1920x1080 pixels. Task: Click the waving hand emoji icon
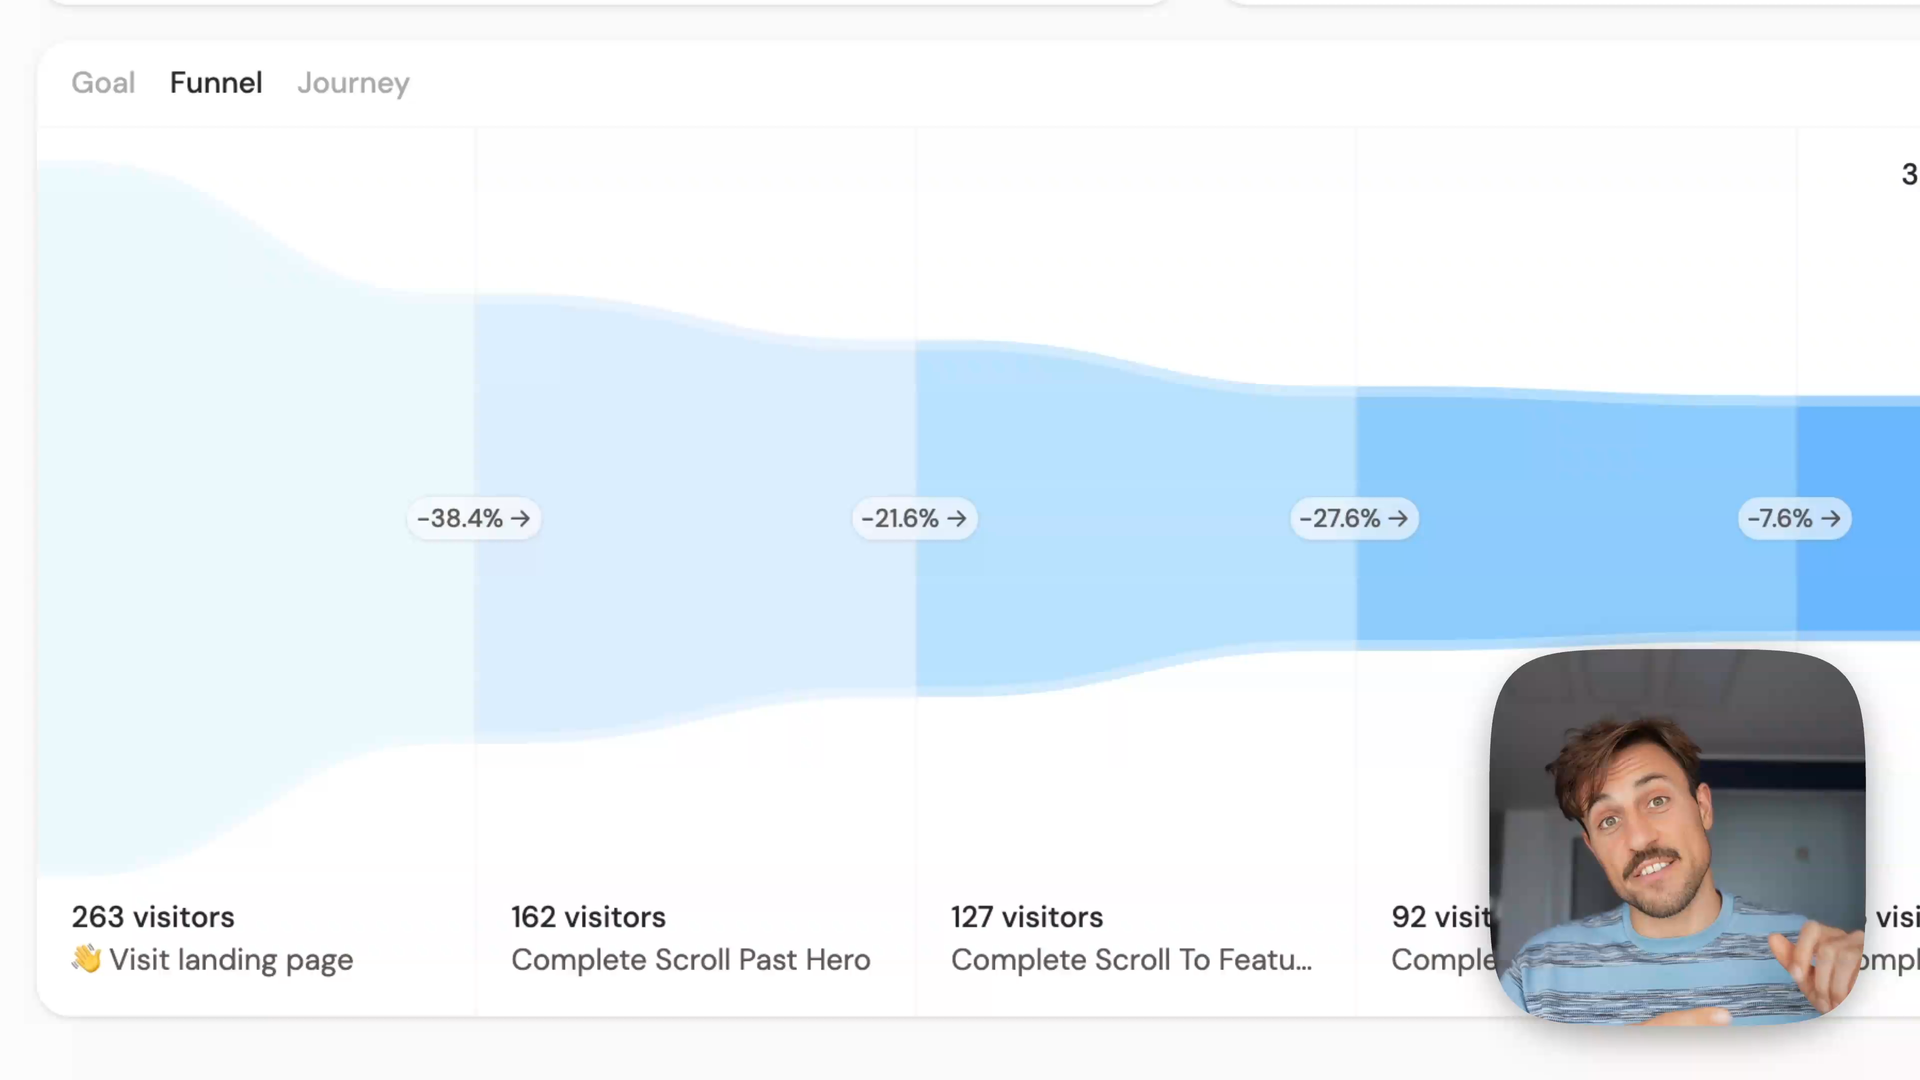point(86,959)
